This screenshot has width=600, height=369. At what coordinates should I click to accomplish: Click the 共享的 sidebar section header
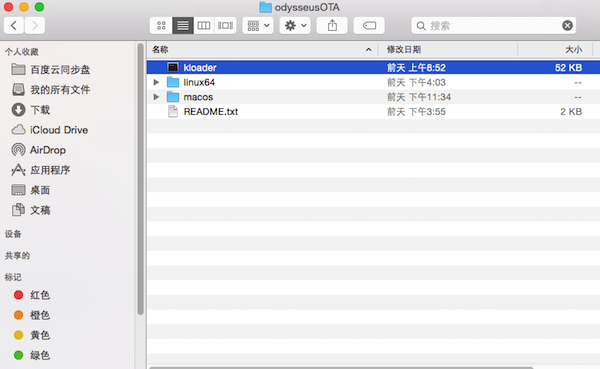click(17, 256)
